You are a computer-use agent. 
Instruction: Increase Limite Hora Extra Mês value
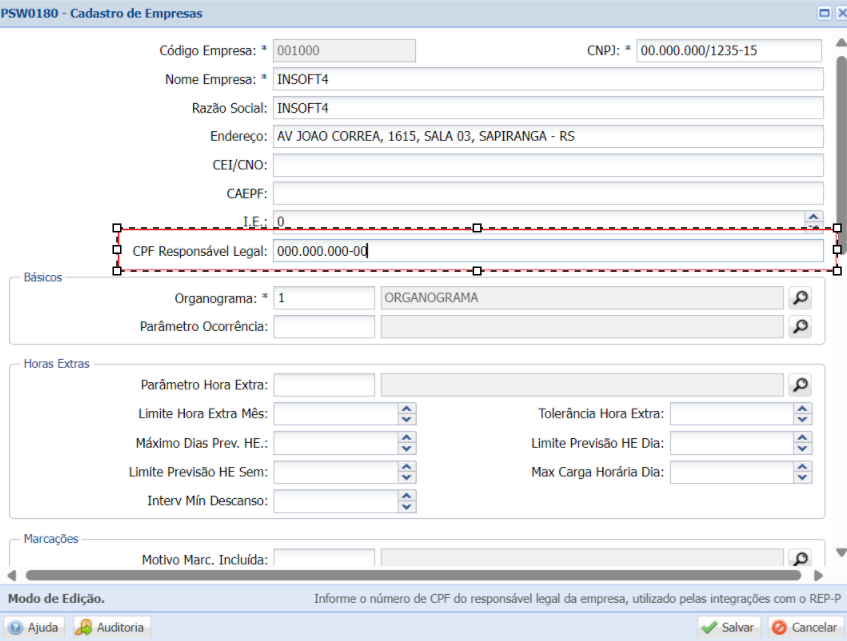(x=407, y=408)
